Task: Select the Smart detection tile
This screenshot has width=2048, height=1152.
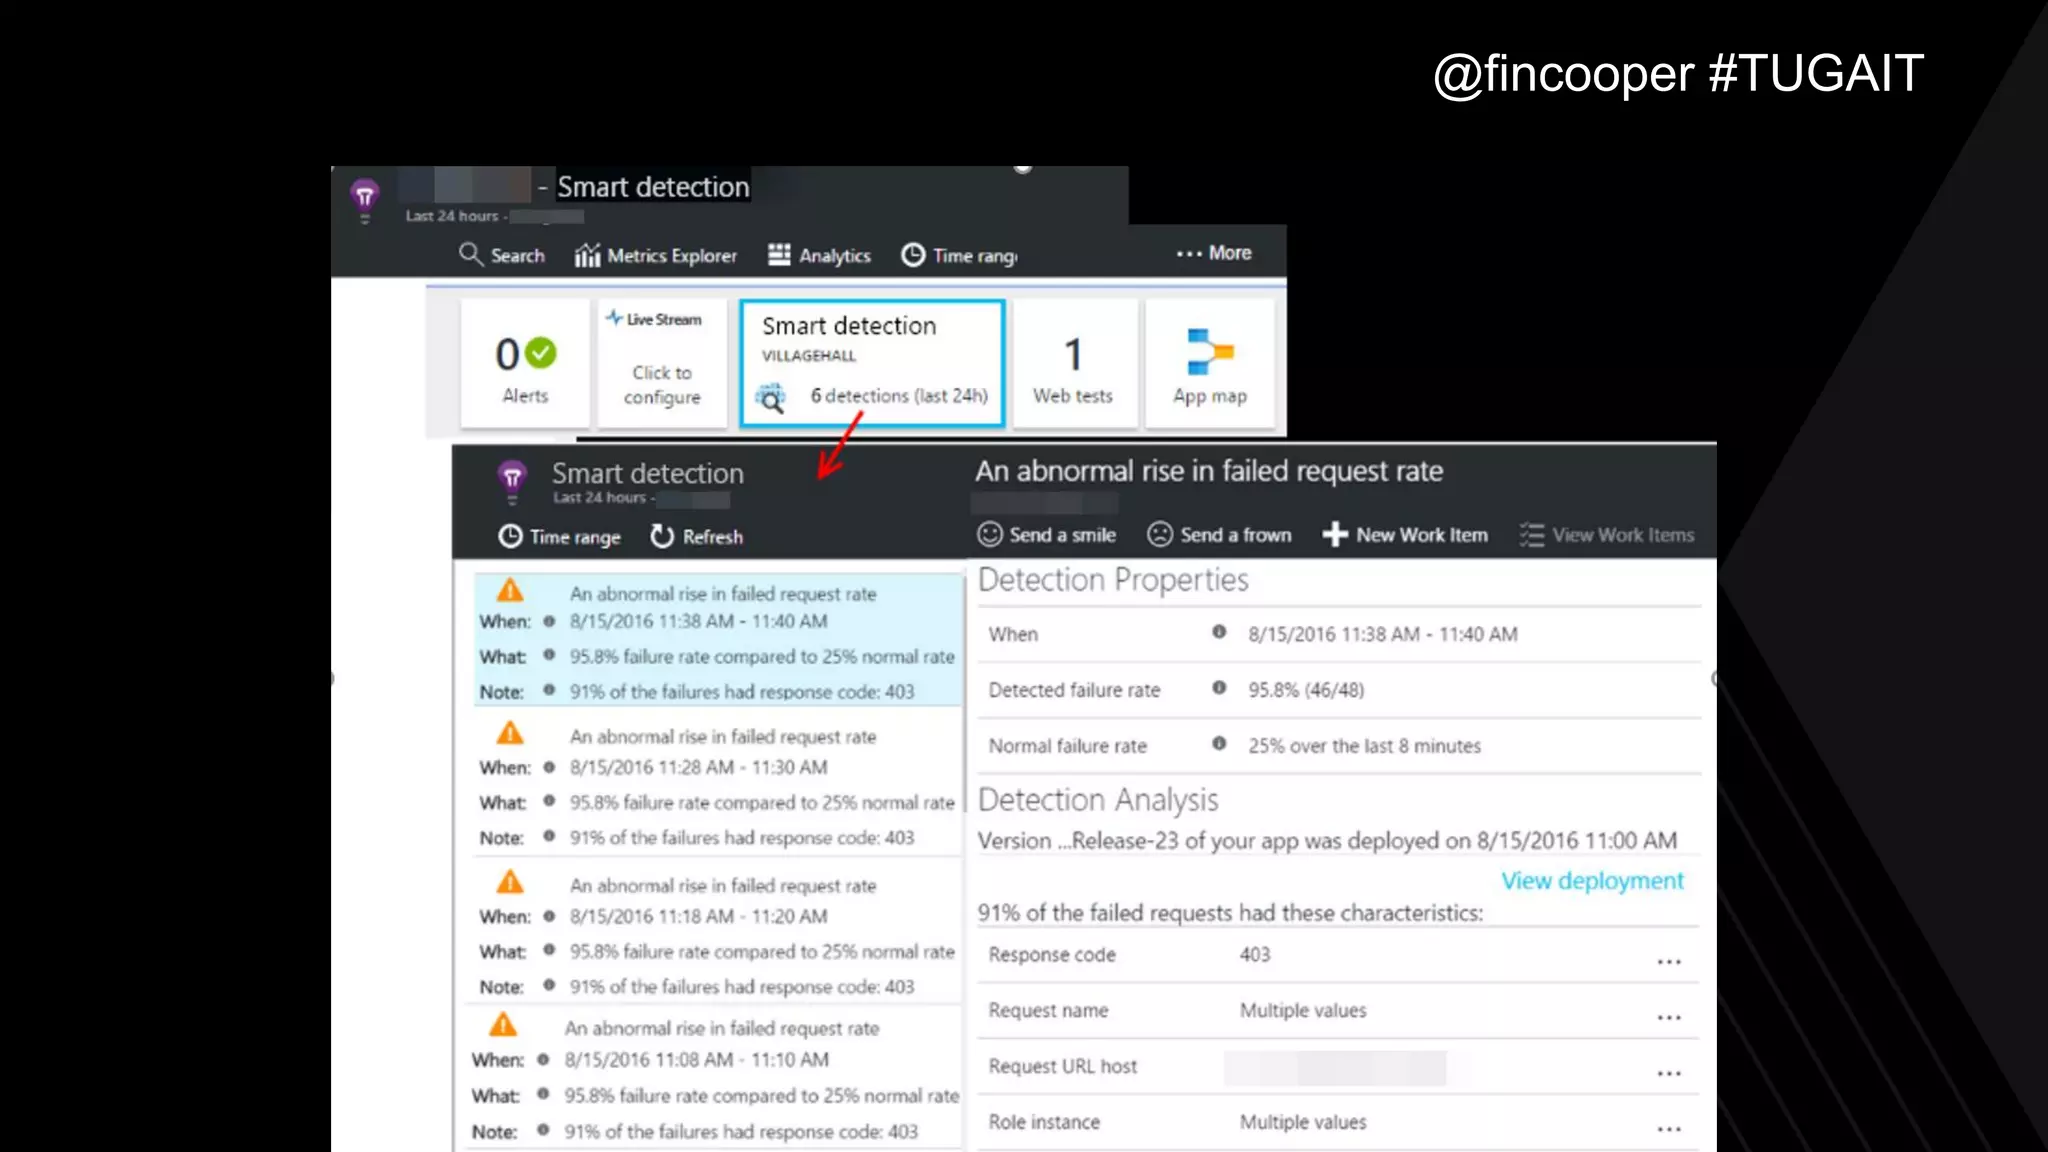Action: [872, 363]
